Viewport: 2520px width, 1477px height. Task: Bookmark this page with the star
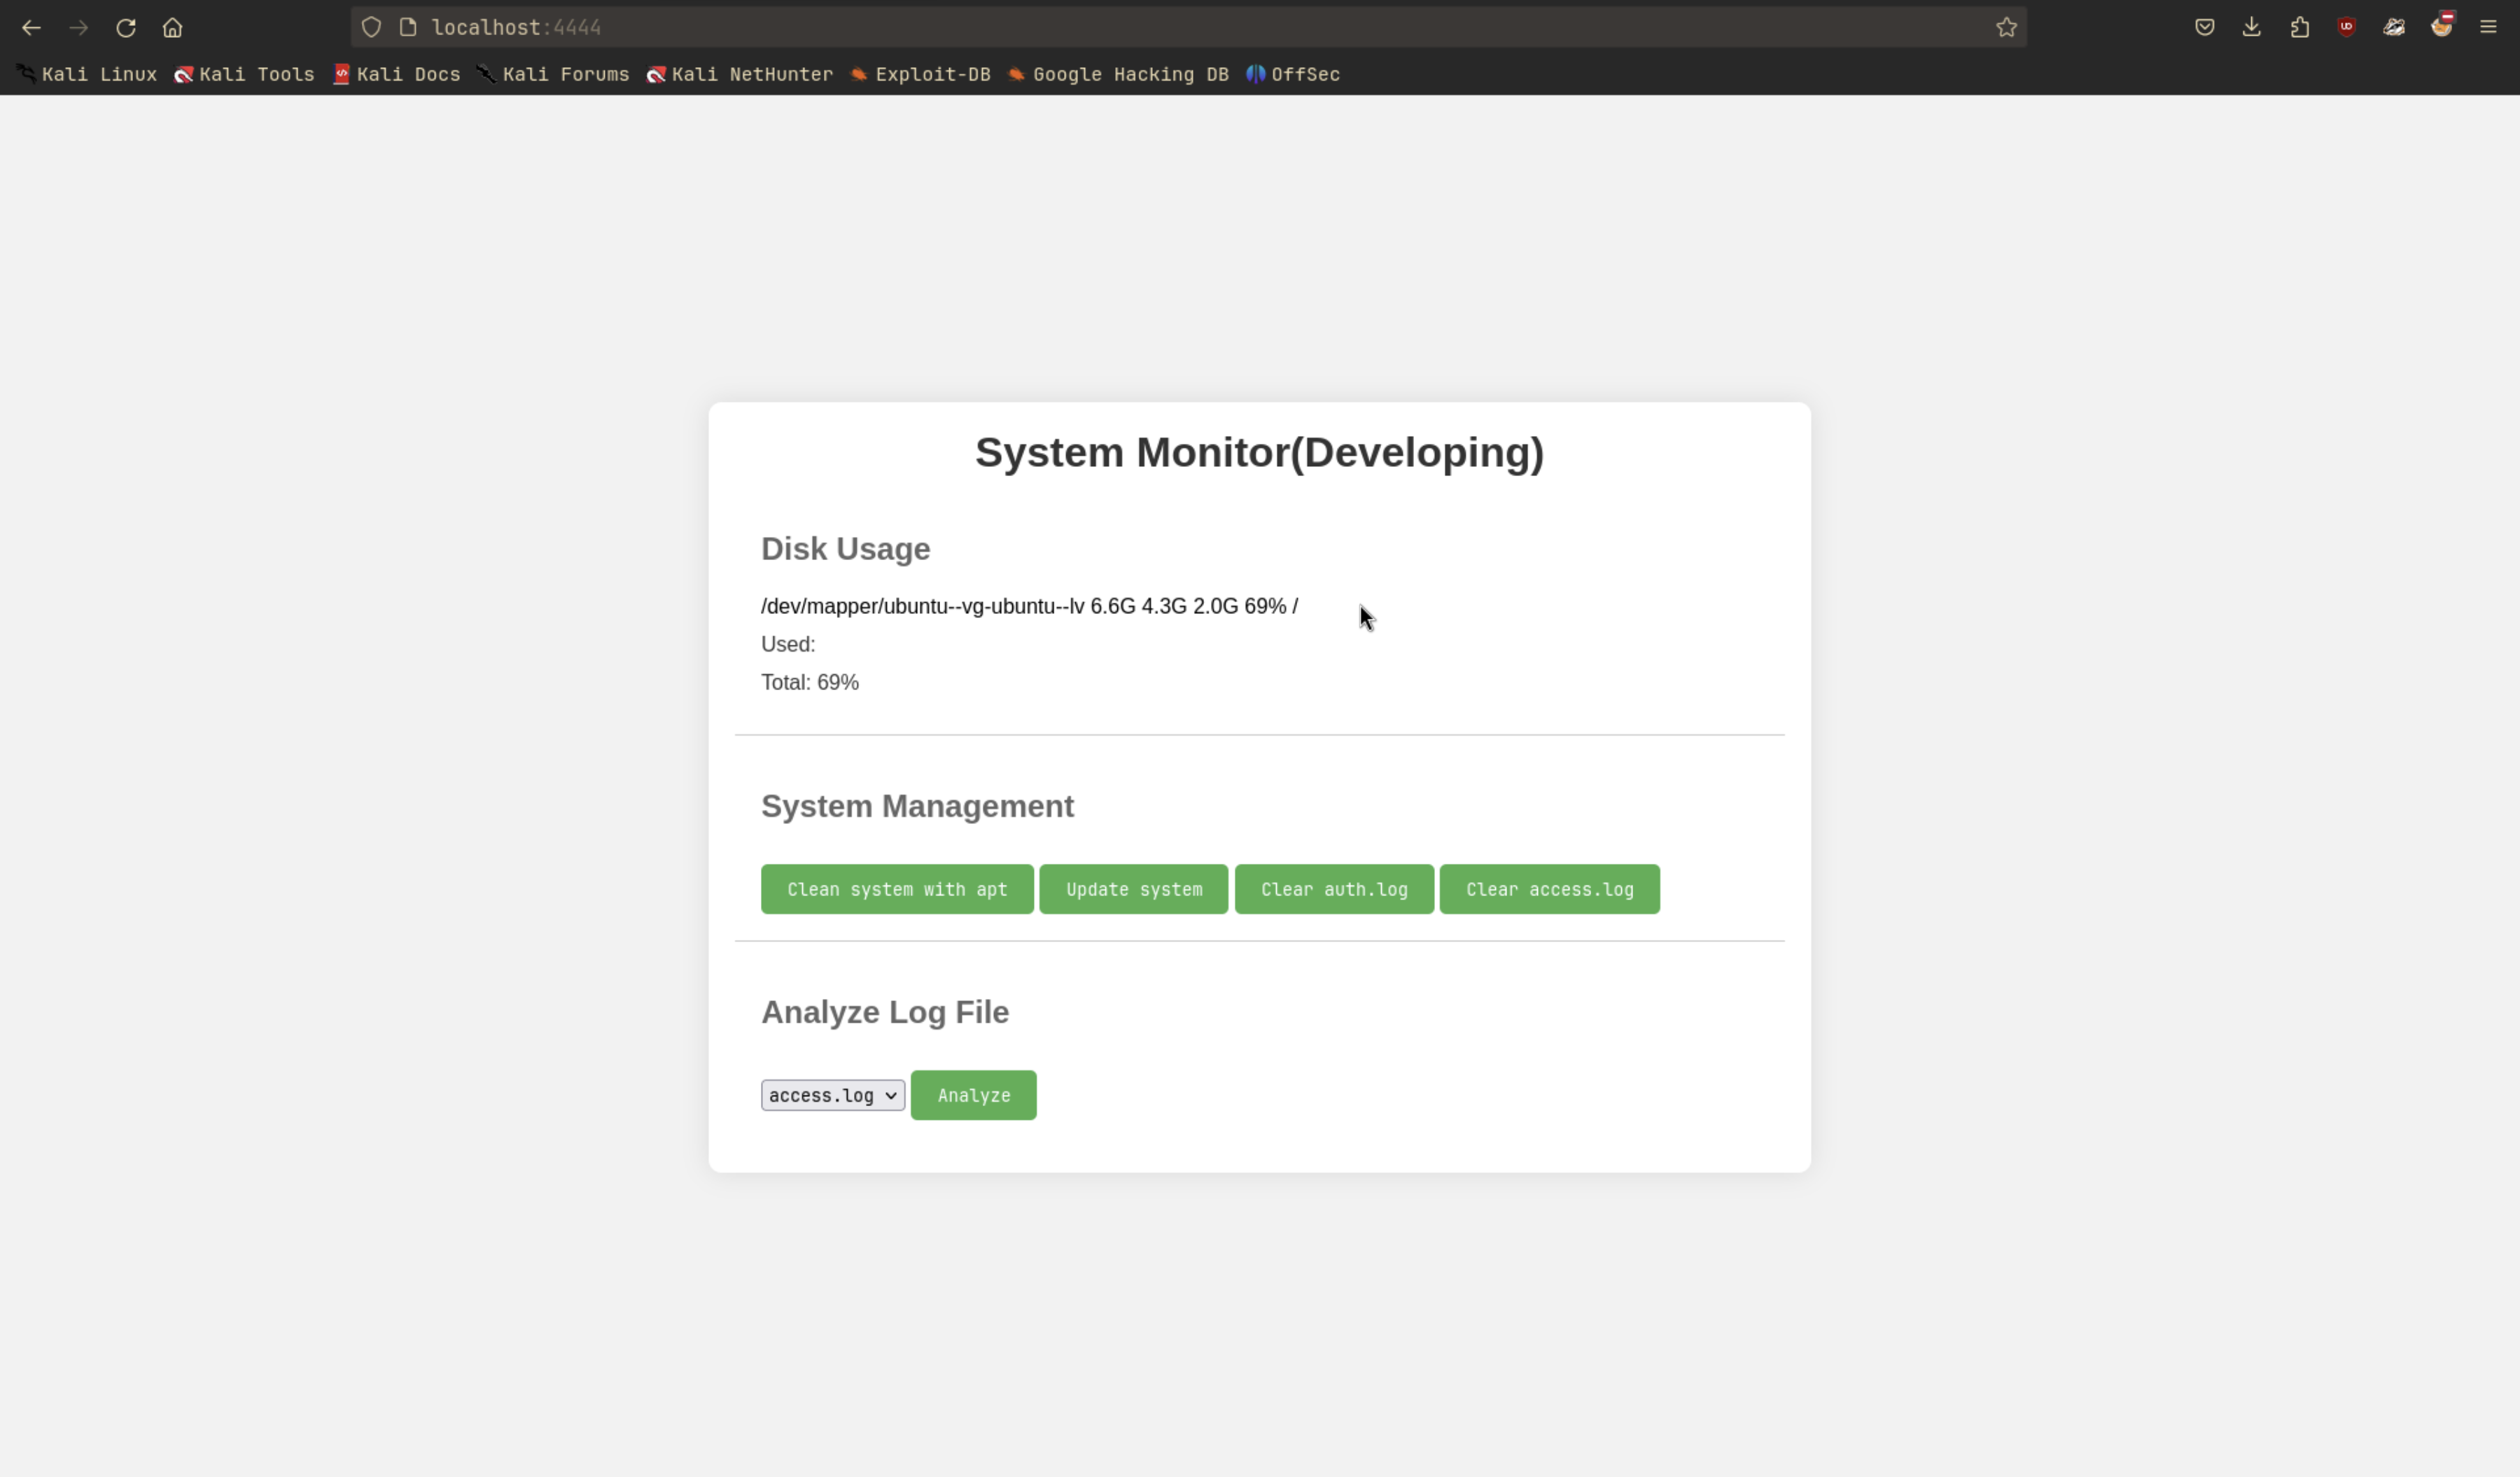click(x=2006, y=28)
